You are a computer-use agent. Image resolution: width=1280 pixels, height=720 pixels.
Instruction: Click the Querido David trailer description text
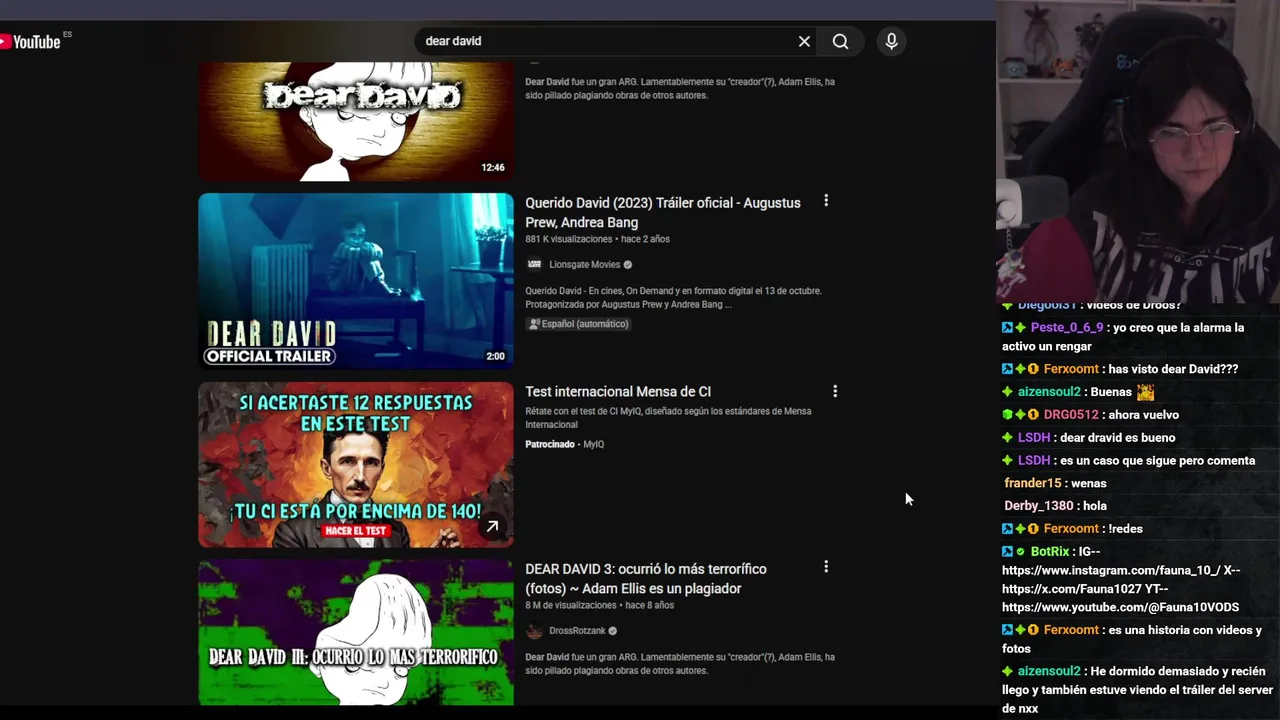point(673,297)
